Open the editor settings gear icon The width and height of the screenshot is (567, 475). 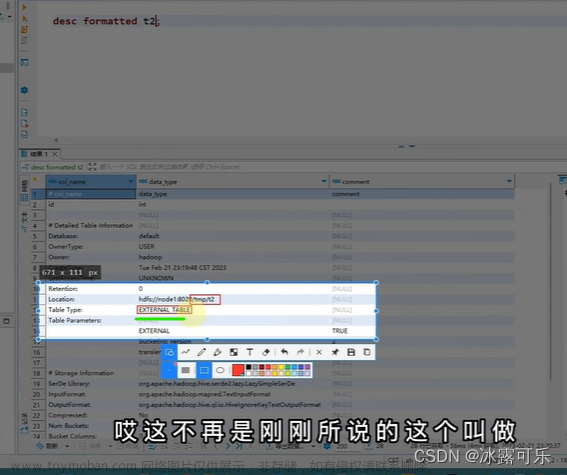click(x=25, y=90)
